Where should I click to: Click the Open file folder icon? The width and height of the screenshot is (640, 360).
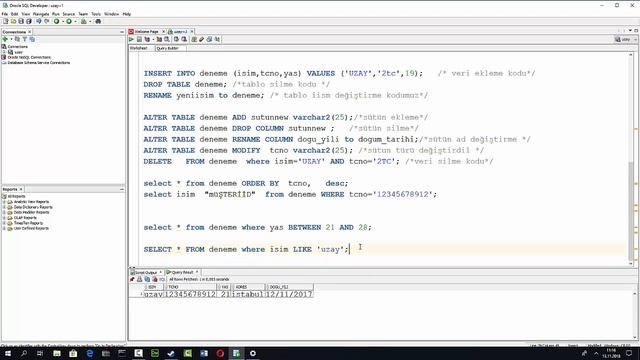coord(13,21)
